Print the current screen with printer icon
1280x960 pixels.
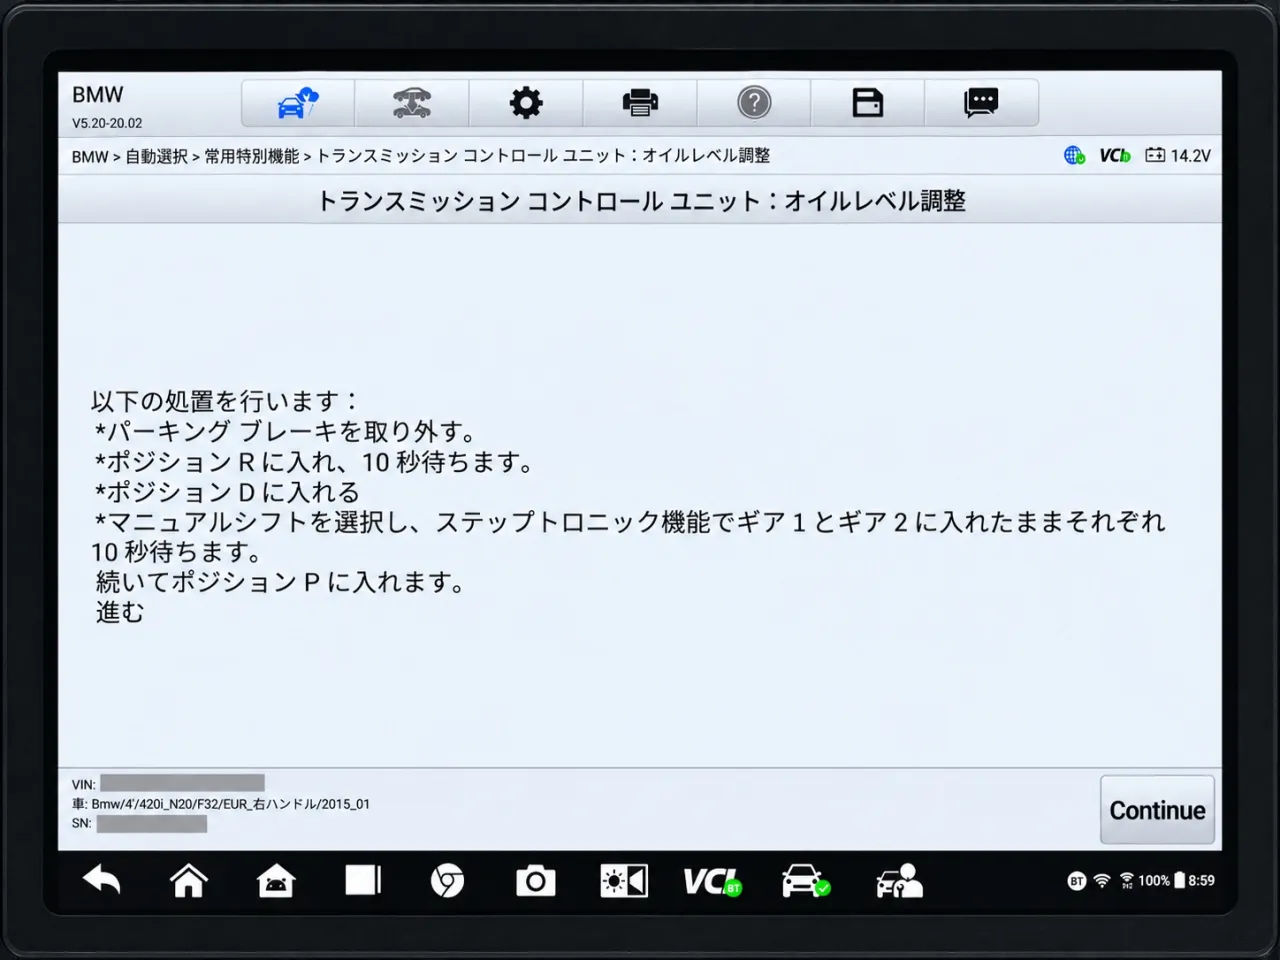640,103
